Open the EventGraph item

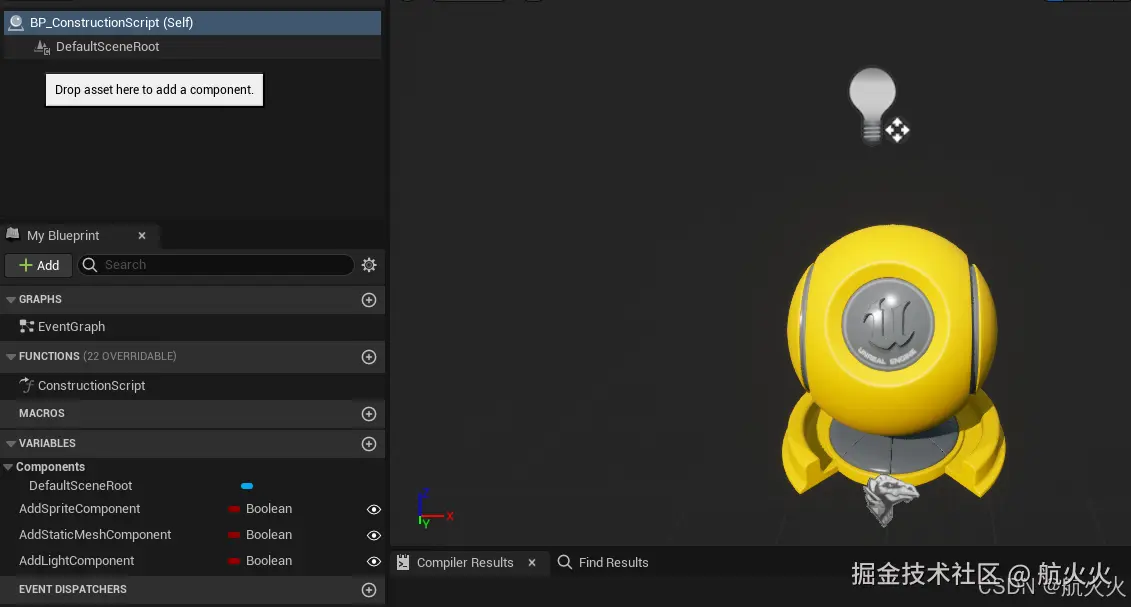(x=71, y=327)
